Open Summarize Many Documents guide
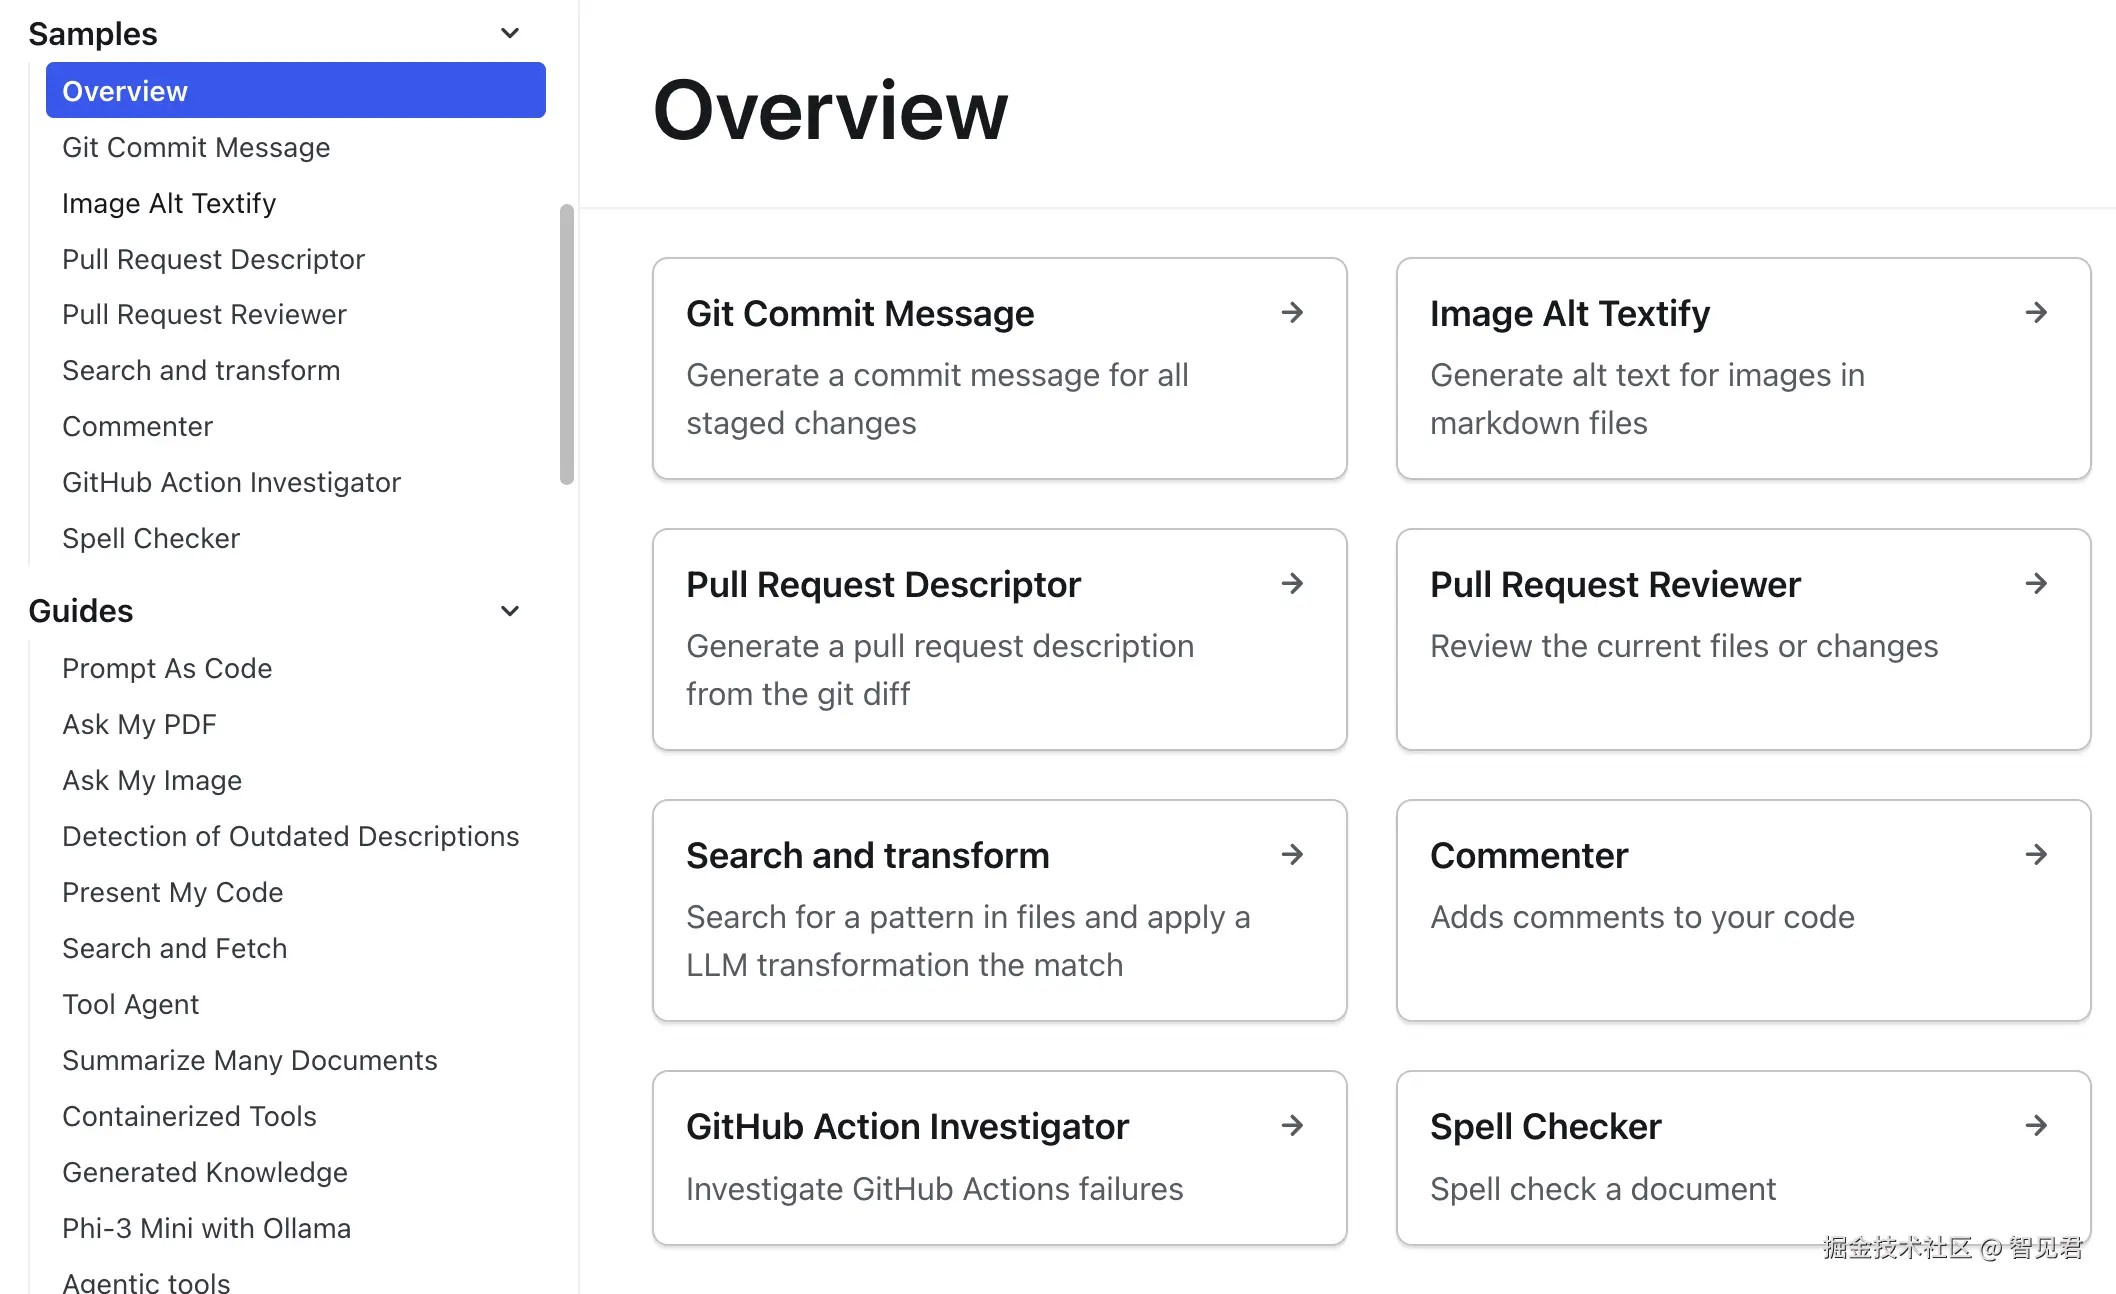Viewport: 2116px width, 1294px height. (249, 1060)
